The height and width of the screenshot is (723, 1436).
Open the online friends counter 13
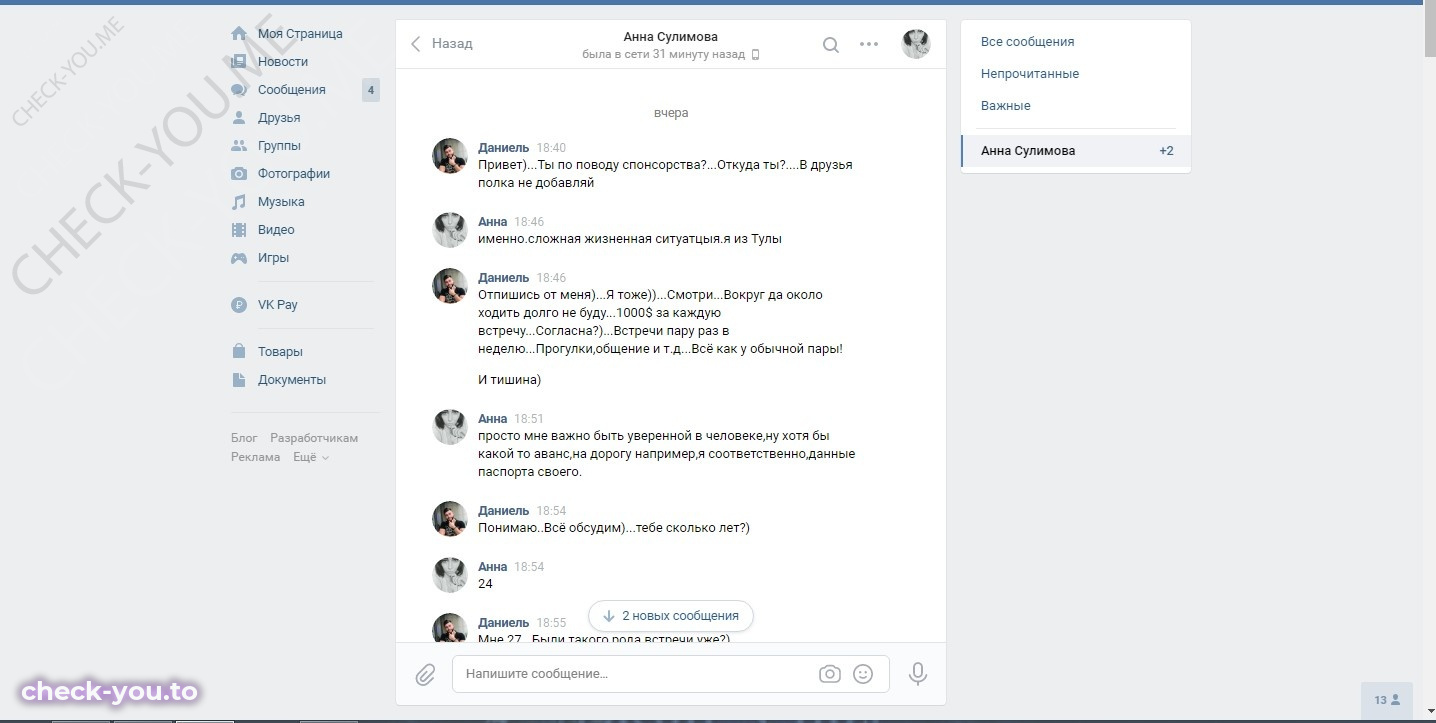(1388, 700)
